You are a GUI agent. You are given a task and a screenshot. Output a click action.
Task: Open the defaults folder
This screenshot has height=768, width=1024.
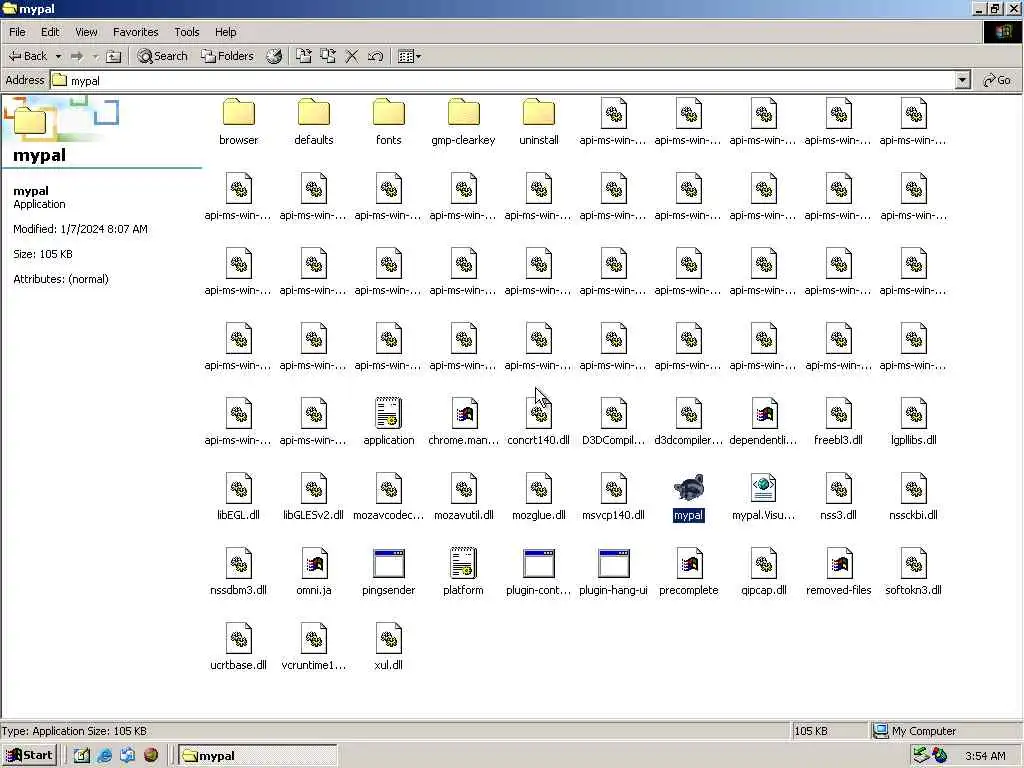(313, 122)
